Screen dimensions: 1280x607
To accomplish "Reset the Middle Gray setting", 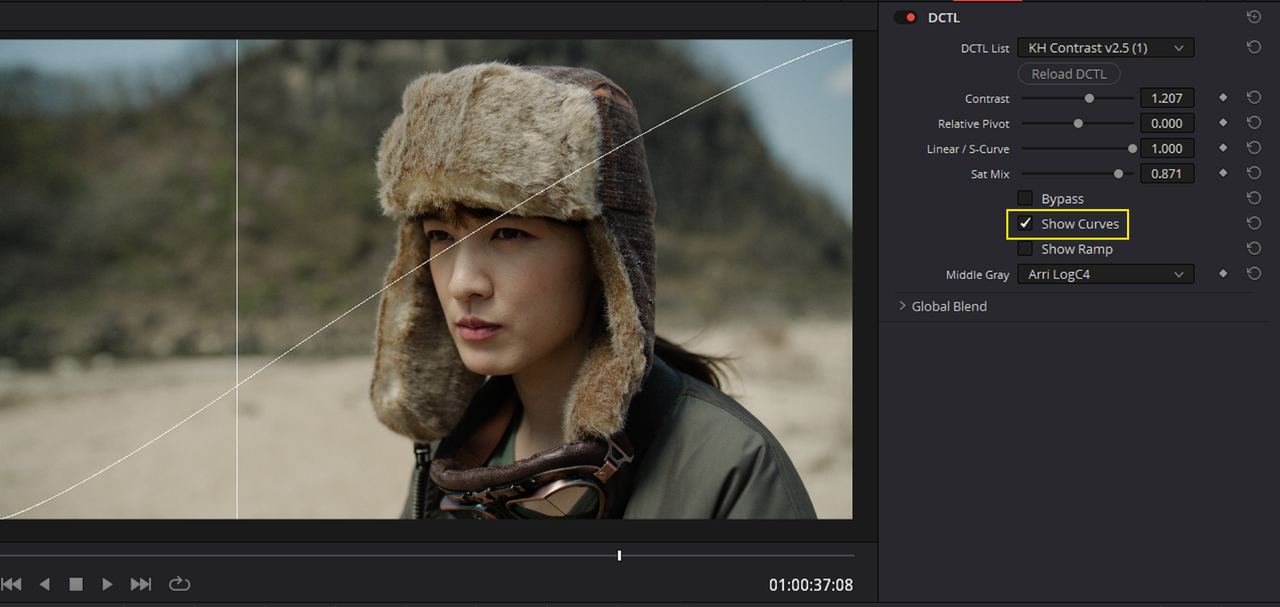I will pos(1254,273).
